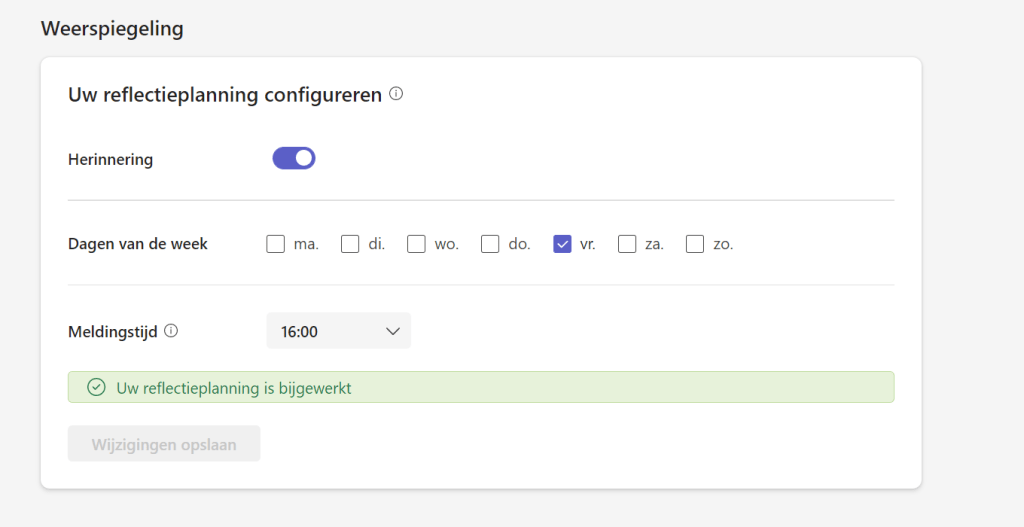Image resolution: width=1024 pixels, height=527 pixels.
Task: Tick the zo. checkbox
Action: click(x=695, y=243)
